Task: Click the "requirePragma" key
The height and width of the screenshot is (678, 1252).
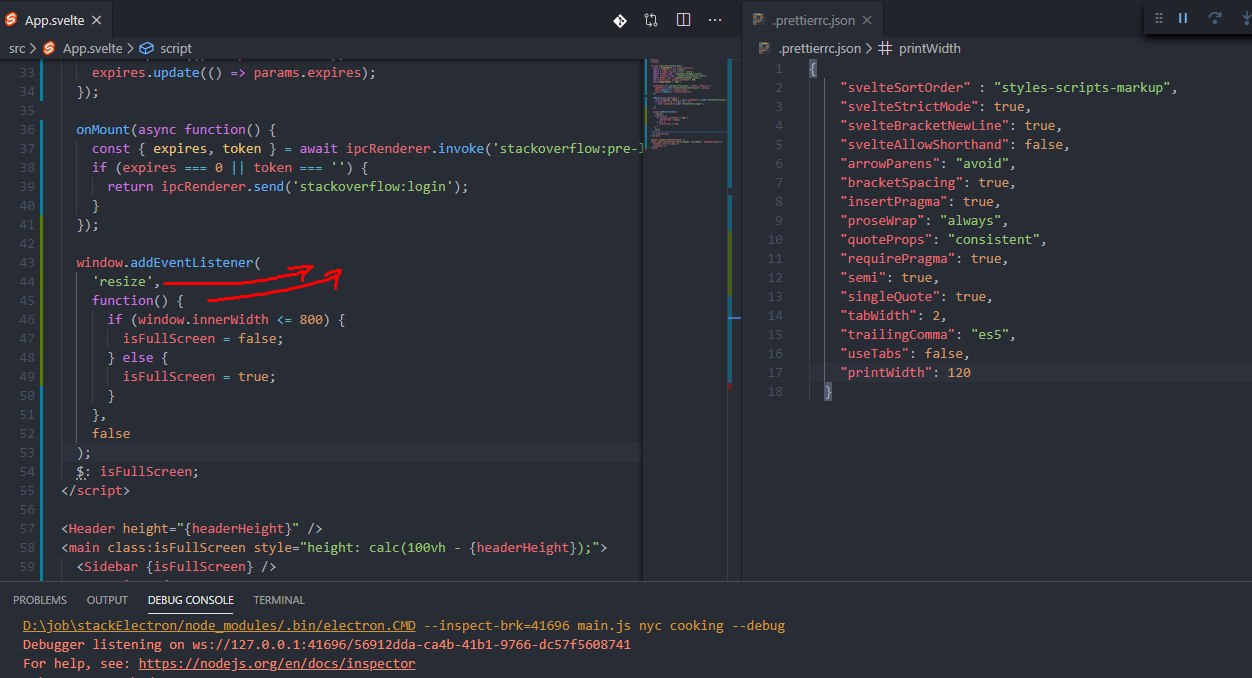Action: [902, 259]
